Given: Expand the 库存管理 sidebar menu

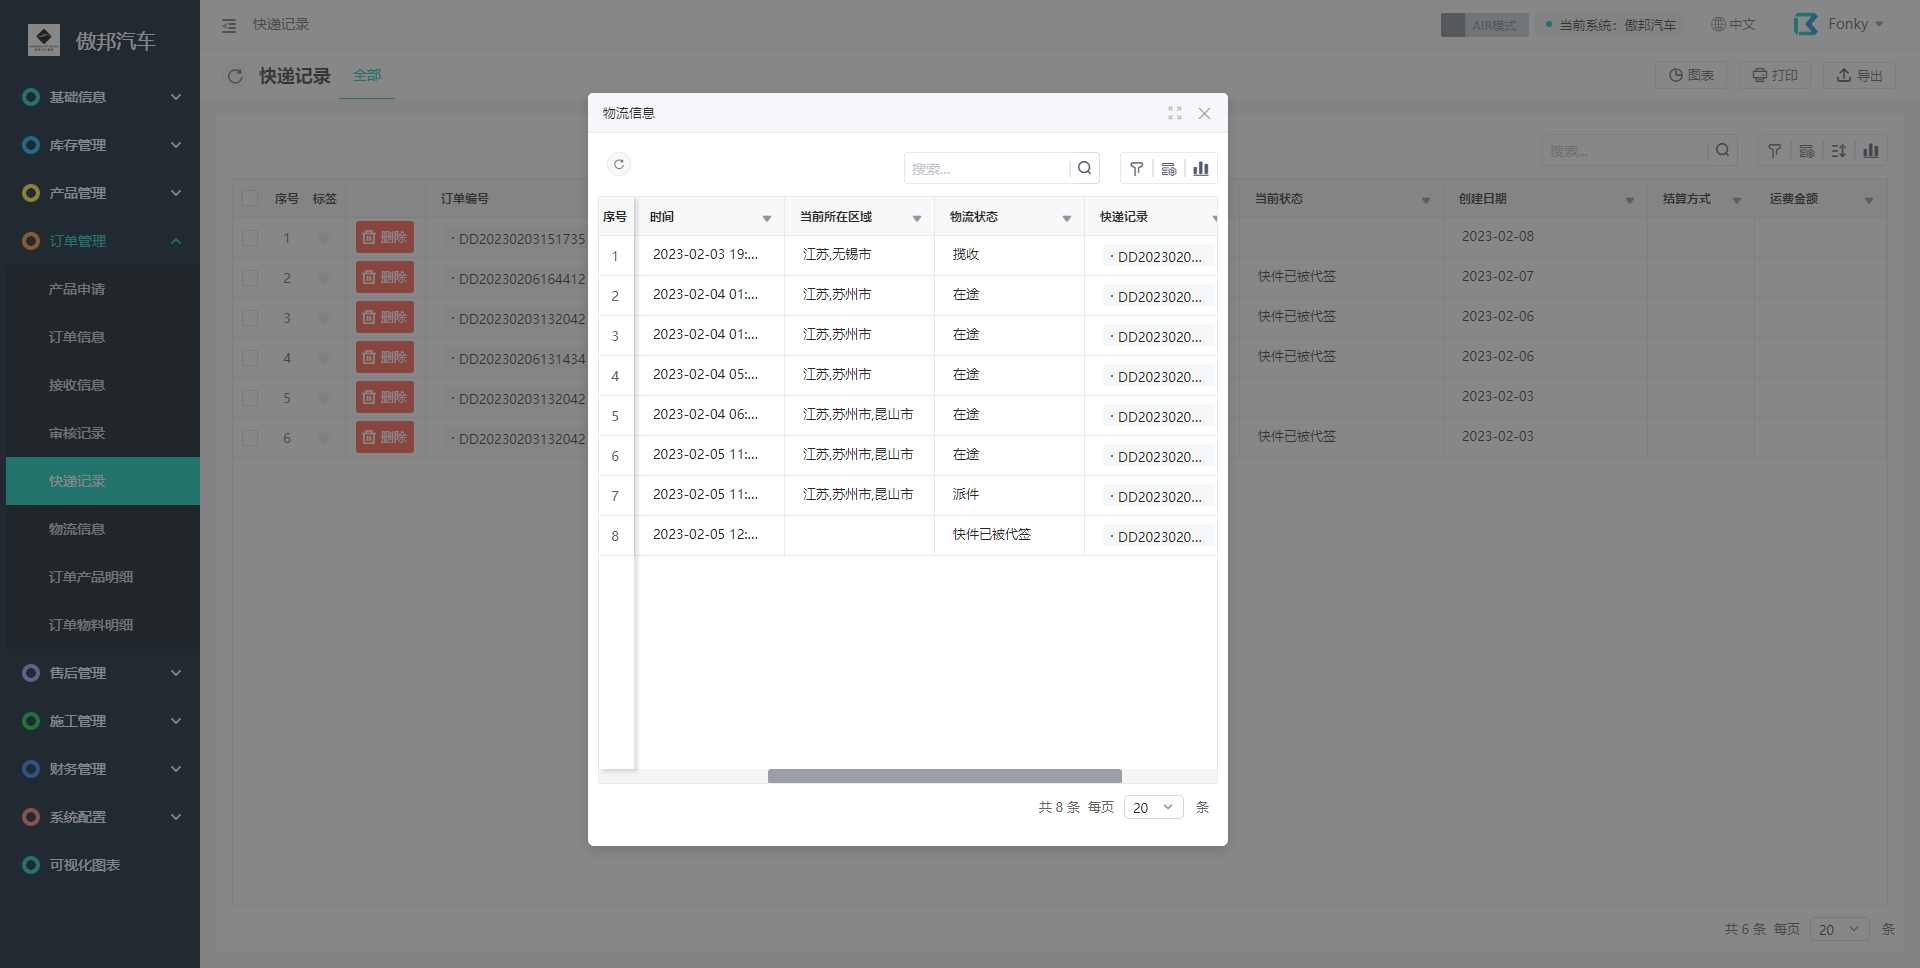Looking at the screenshot, I should click(100, 145).
